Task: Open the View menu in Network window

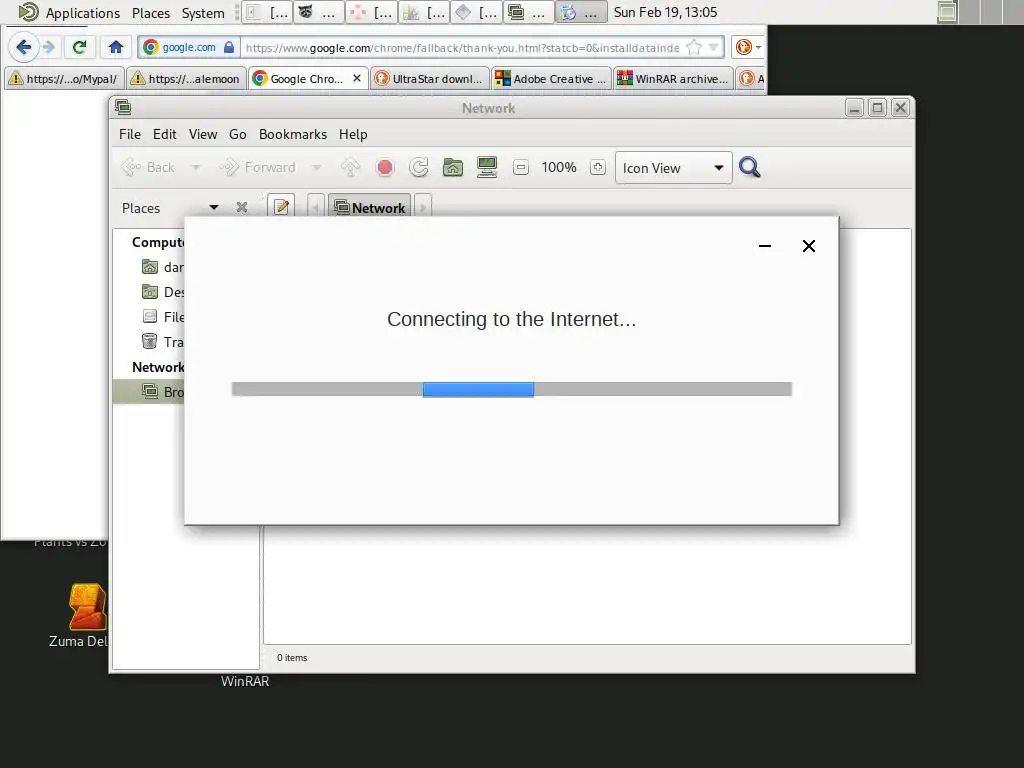Action: (202, 135)
